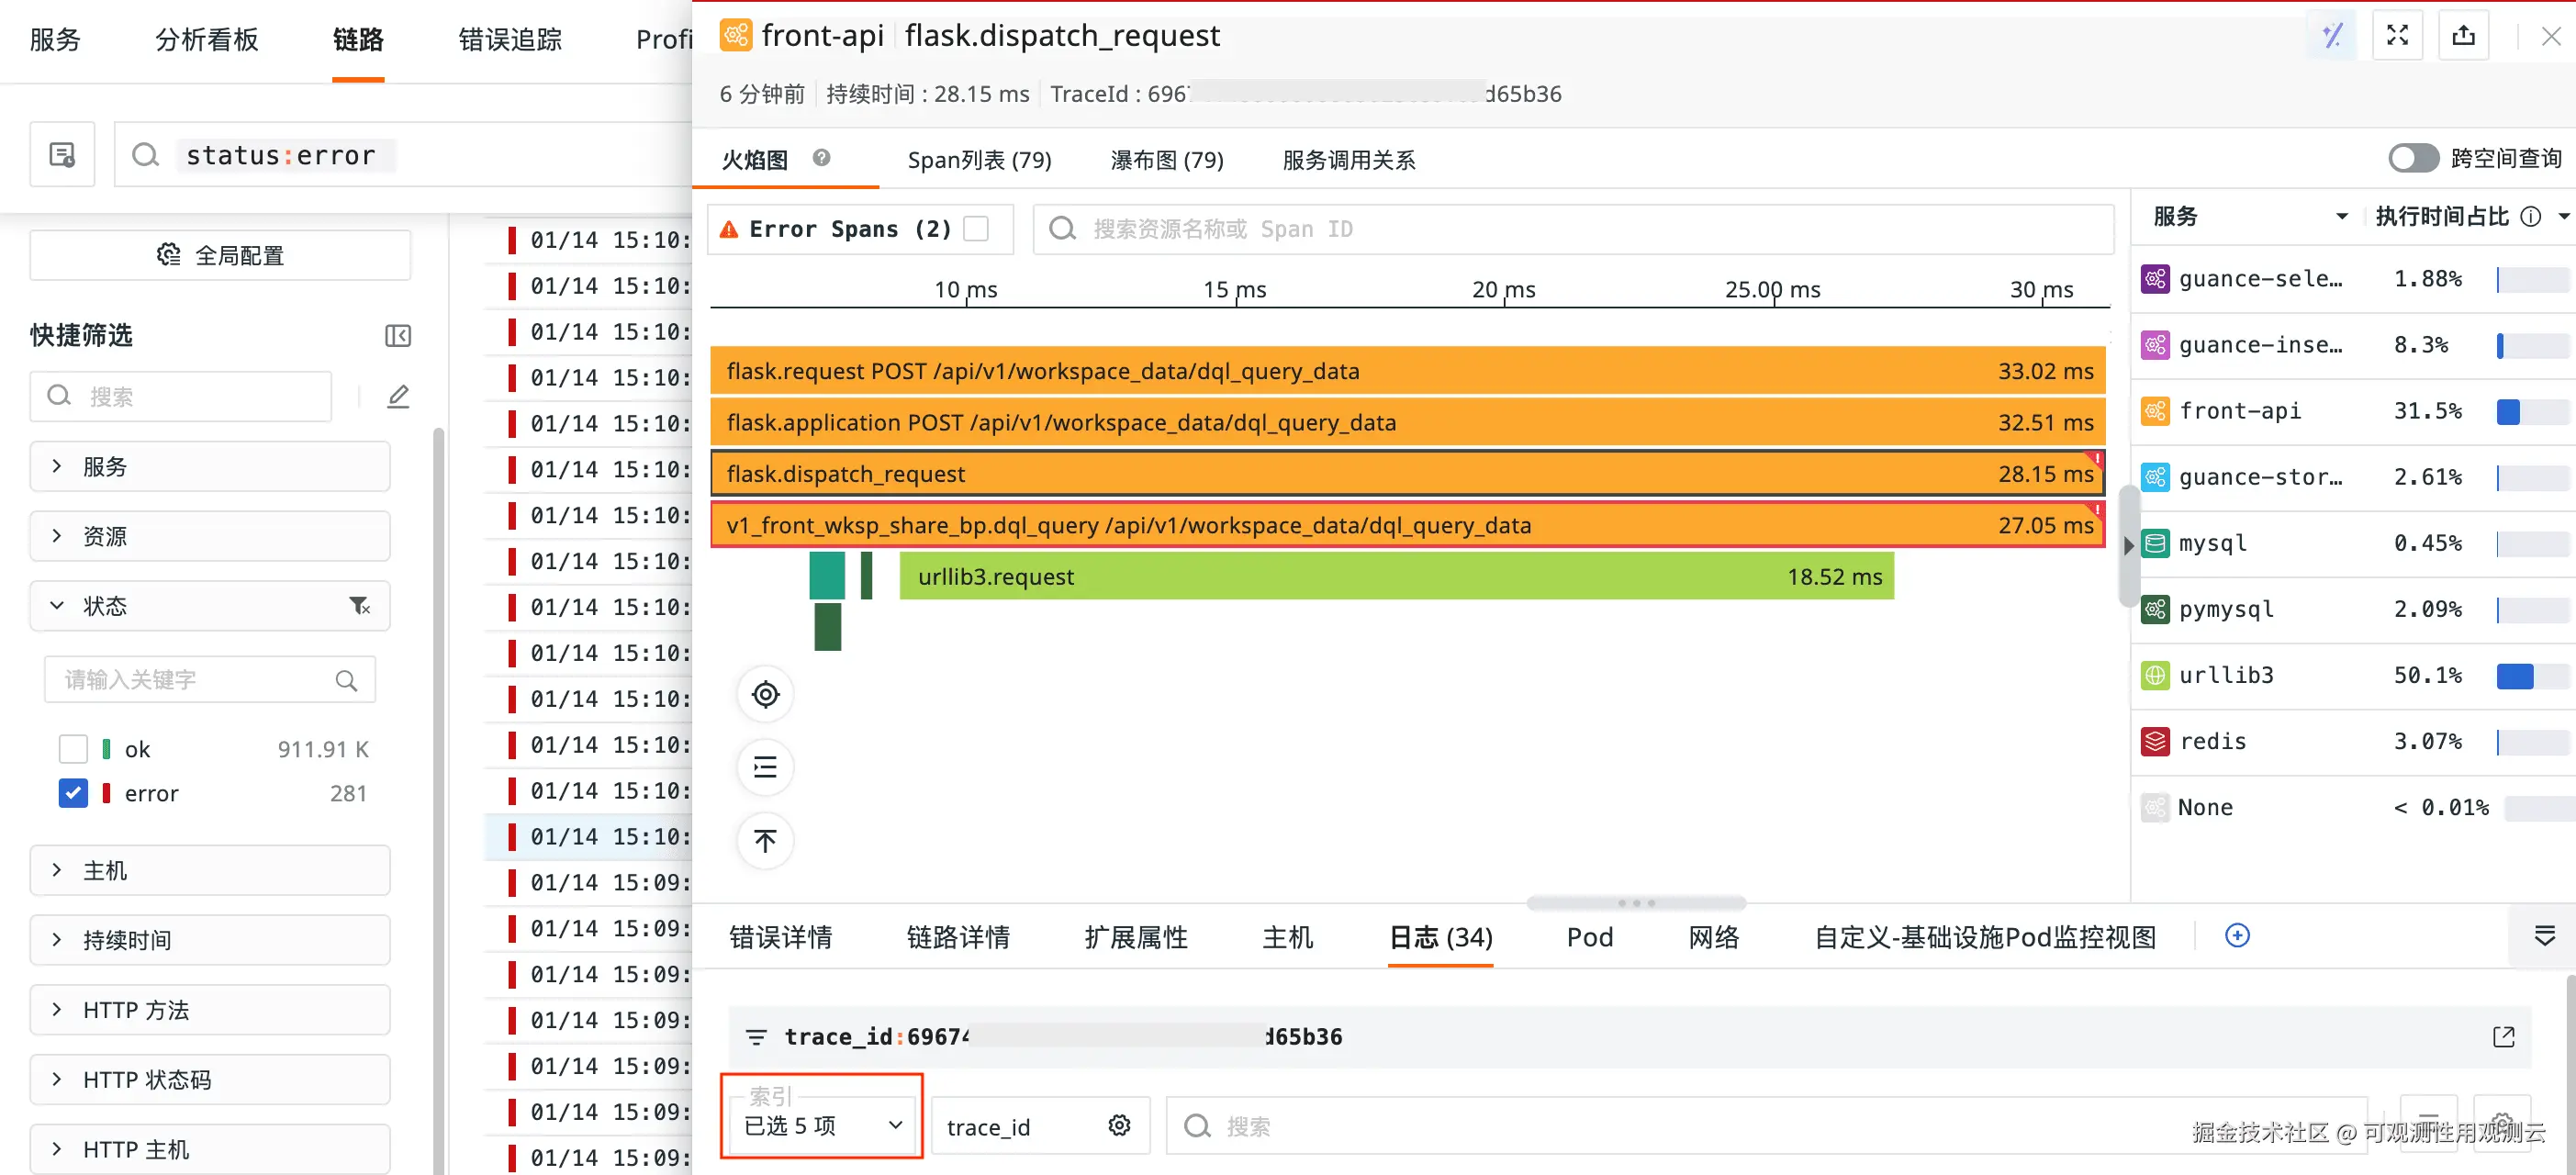
Task: Click the back-to-top arrow icon
Action: [765, 840]
